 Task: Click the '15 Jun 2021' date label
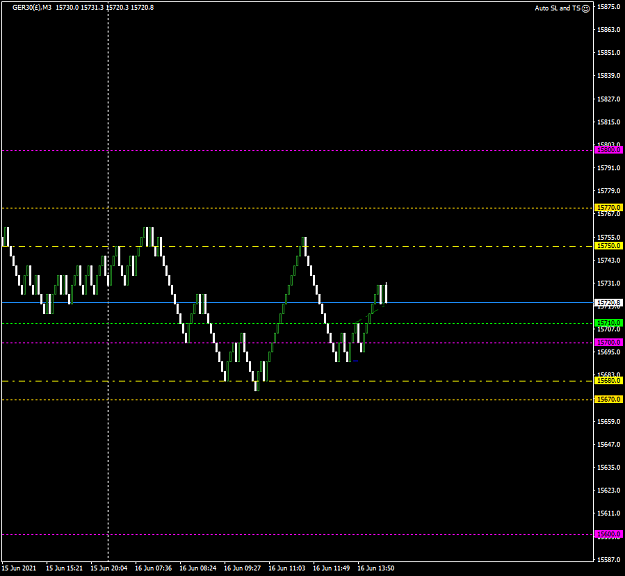(x=19, y=568)
